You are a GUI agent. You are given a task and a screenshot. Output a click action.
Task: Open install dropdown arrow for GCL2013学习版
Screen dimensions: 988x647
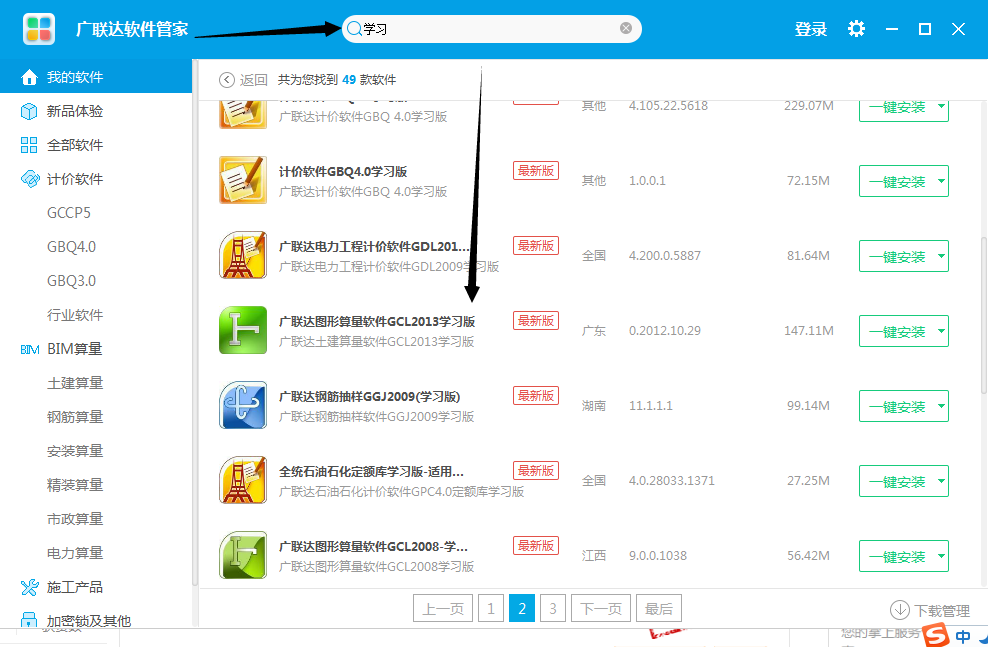coord(941,331)
